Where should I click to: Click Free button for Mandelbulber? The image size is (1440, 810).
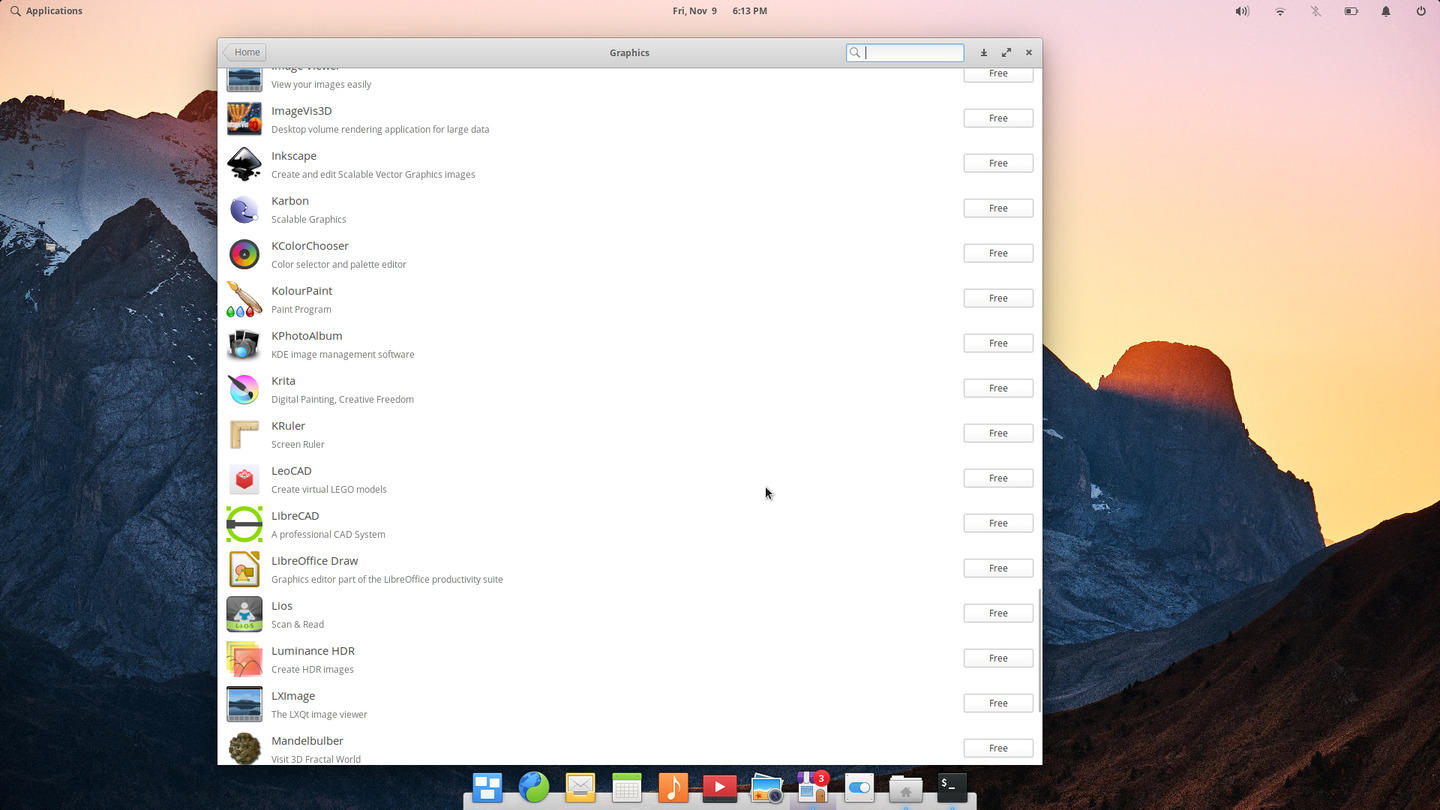998,748
